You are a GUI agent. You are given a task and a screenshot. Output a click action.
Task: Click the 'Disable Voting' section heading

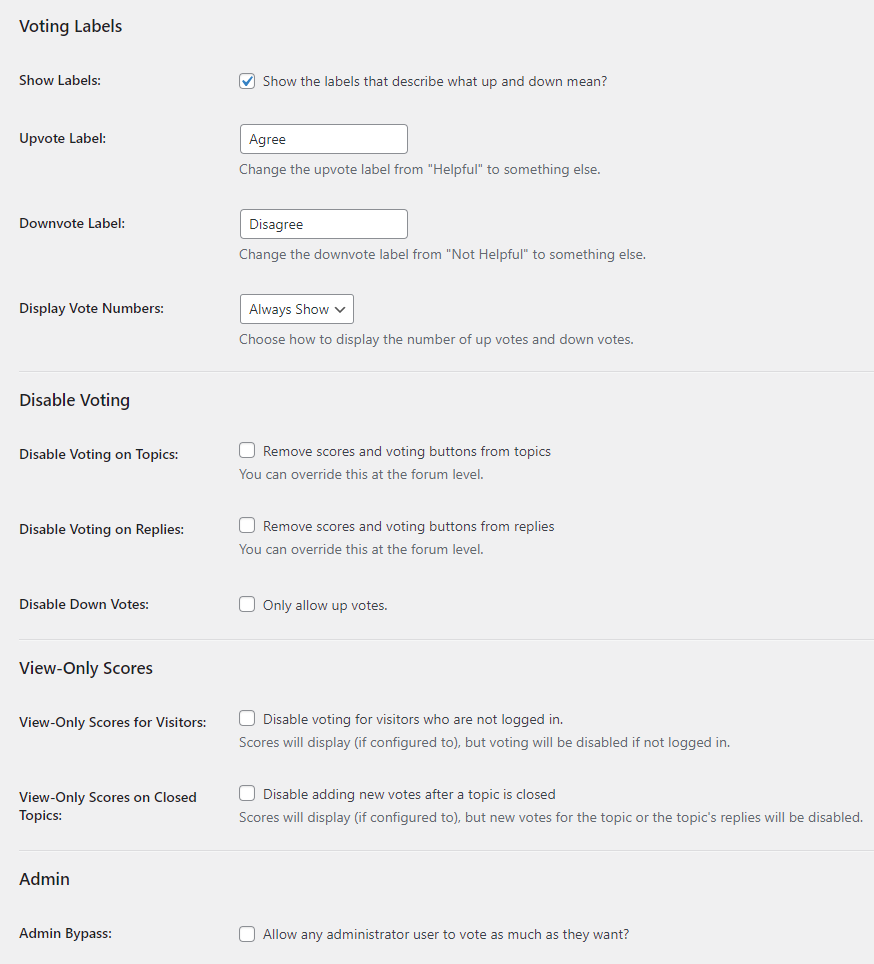coord(74,400)
